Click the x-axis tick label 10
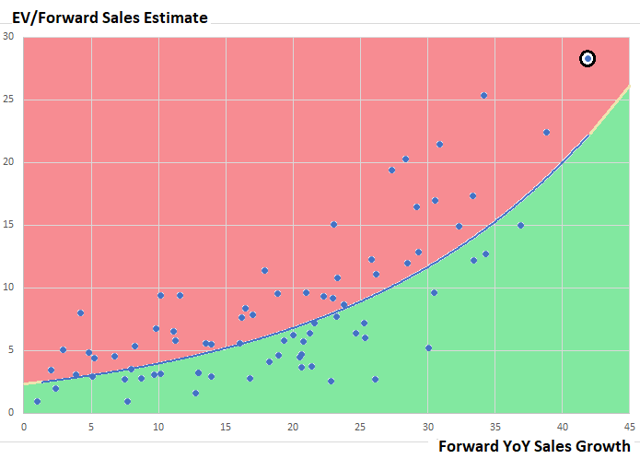Screen dimensions: 640x459 coord(158,424)
